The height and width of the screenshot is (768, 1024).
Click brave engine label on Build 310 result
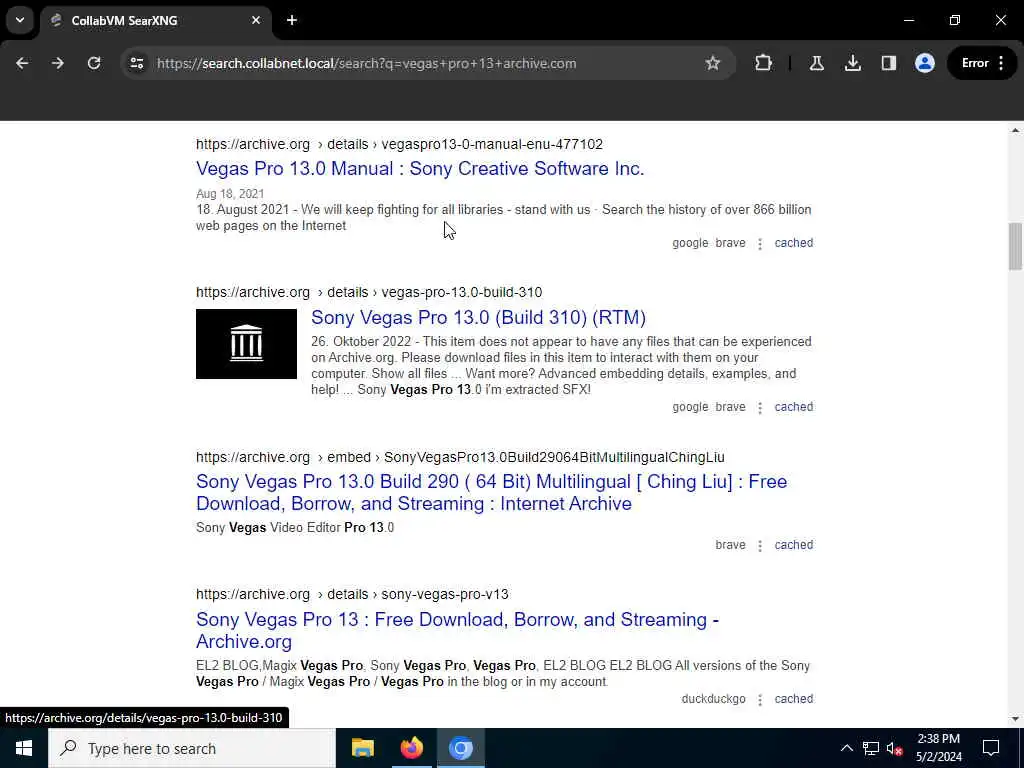point(730,407)
